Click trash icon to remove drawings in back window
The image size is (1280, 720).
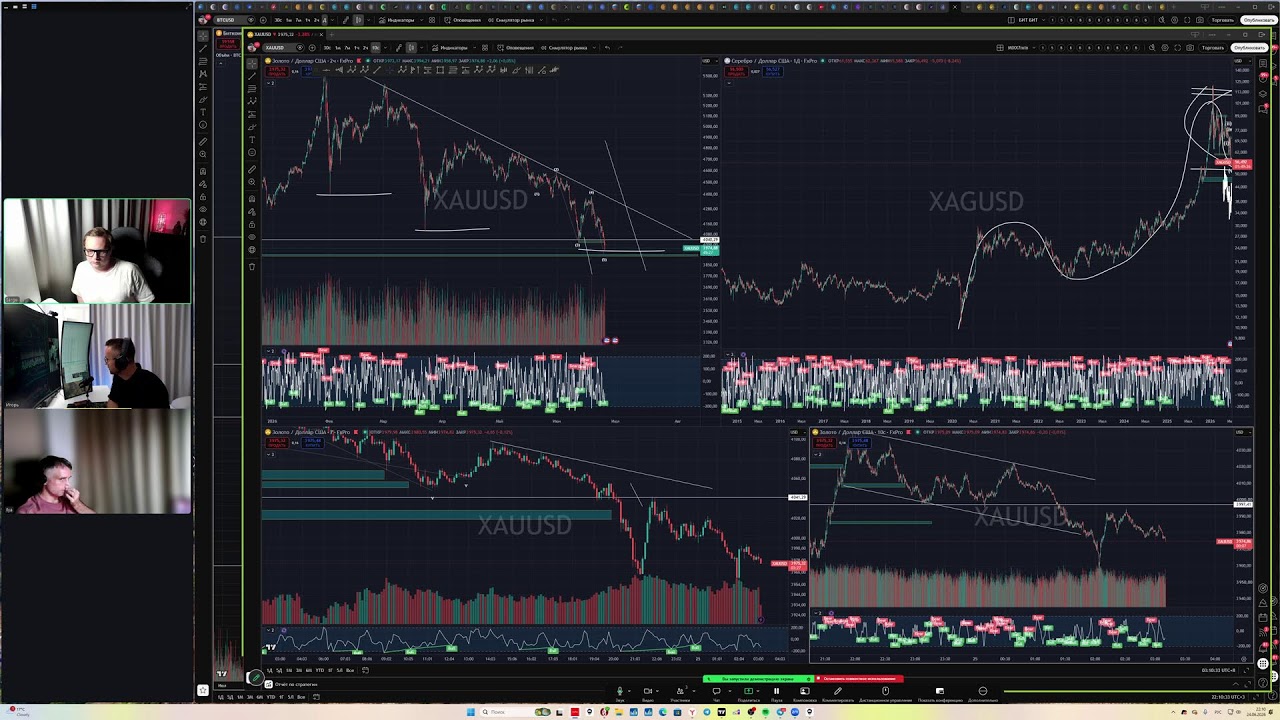(x=203, y=239)
